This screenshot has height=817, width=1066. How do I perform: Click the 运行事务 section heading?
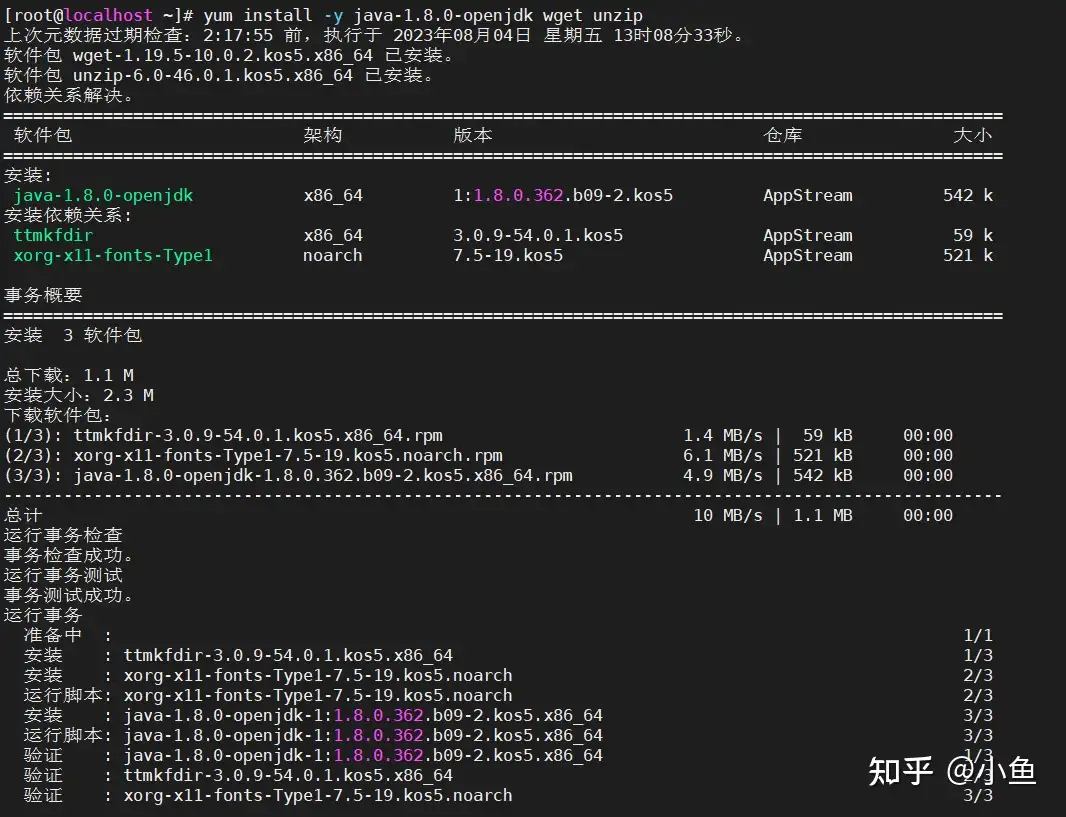(44, 615)
